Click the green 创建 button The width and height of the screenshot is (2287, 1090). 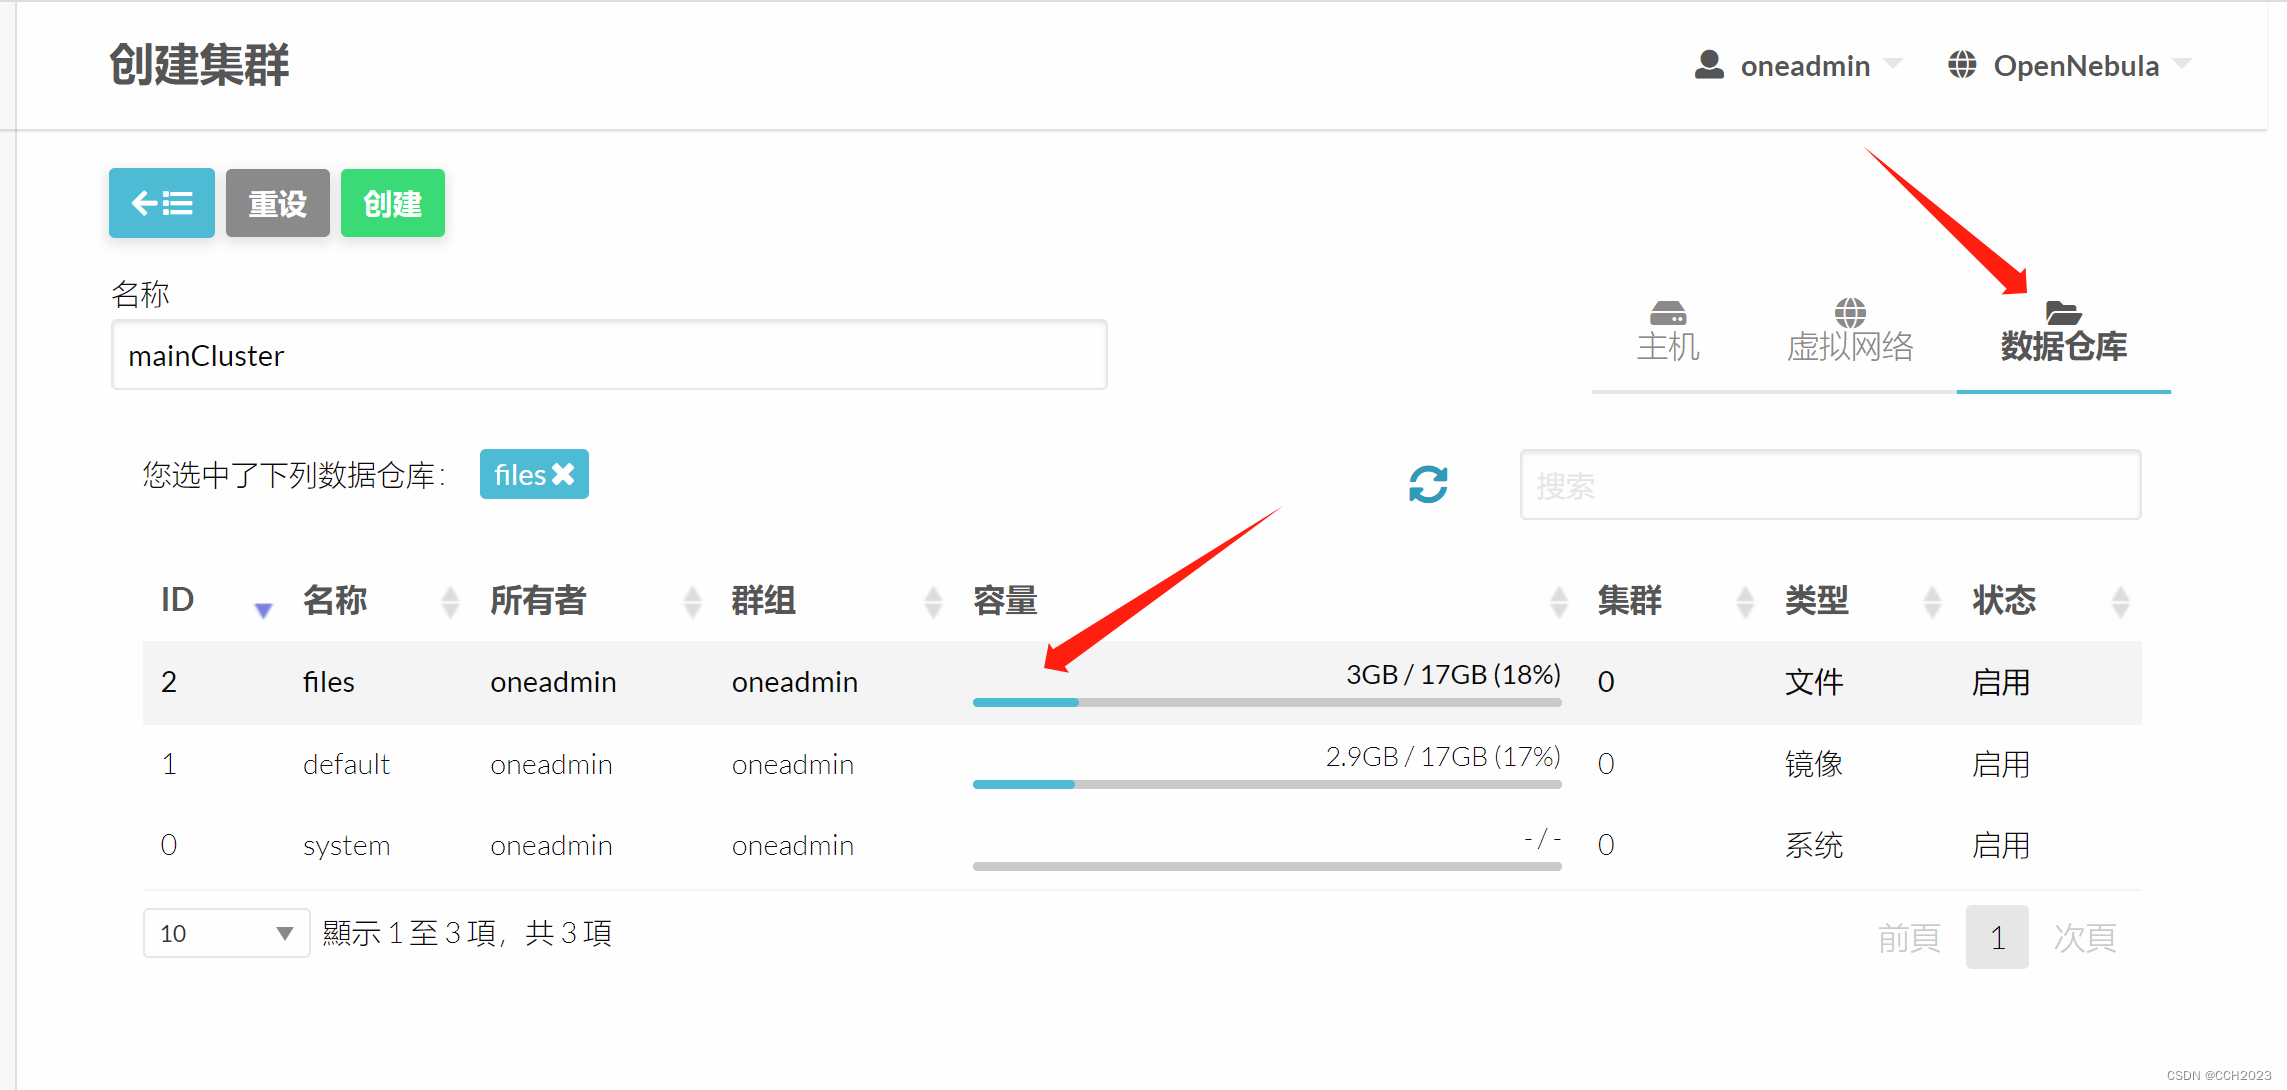pos(392,203)
